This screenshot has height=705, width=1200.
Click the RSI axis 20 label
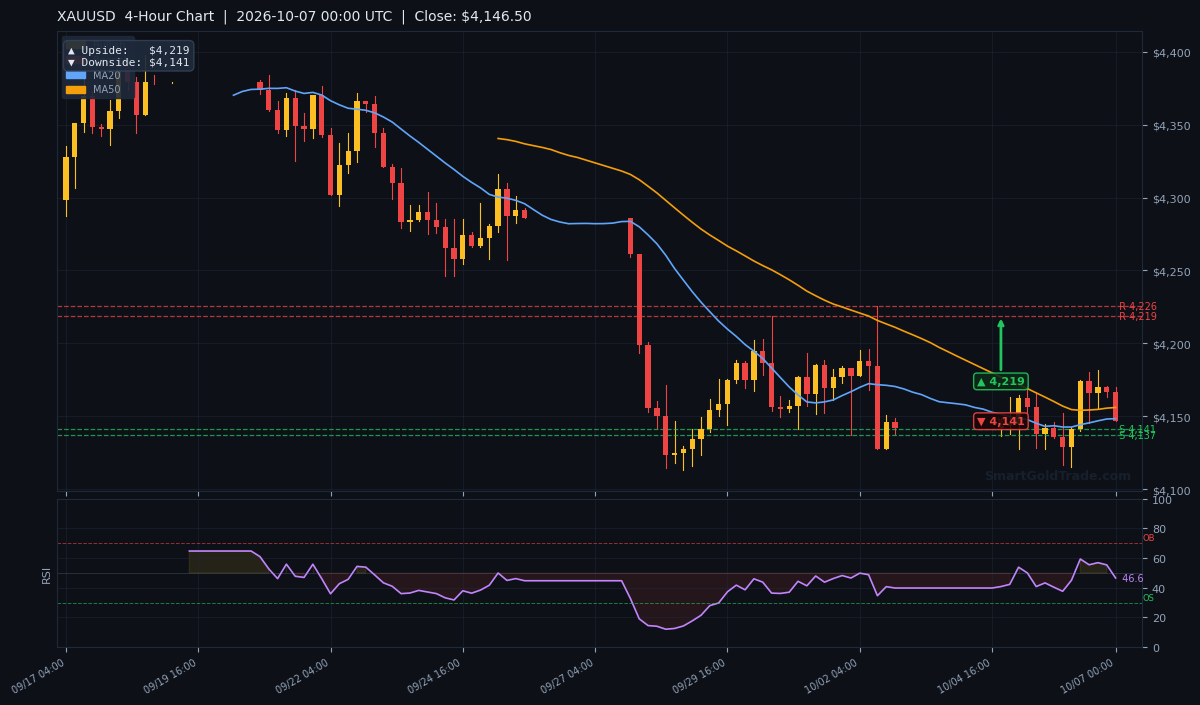point(1159,618)
